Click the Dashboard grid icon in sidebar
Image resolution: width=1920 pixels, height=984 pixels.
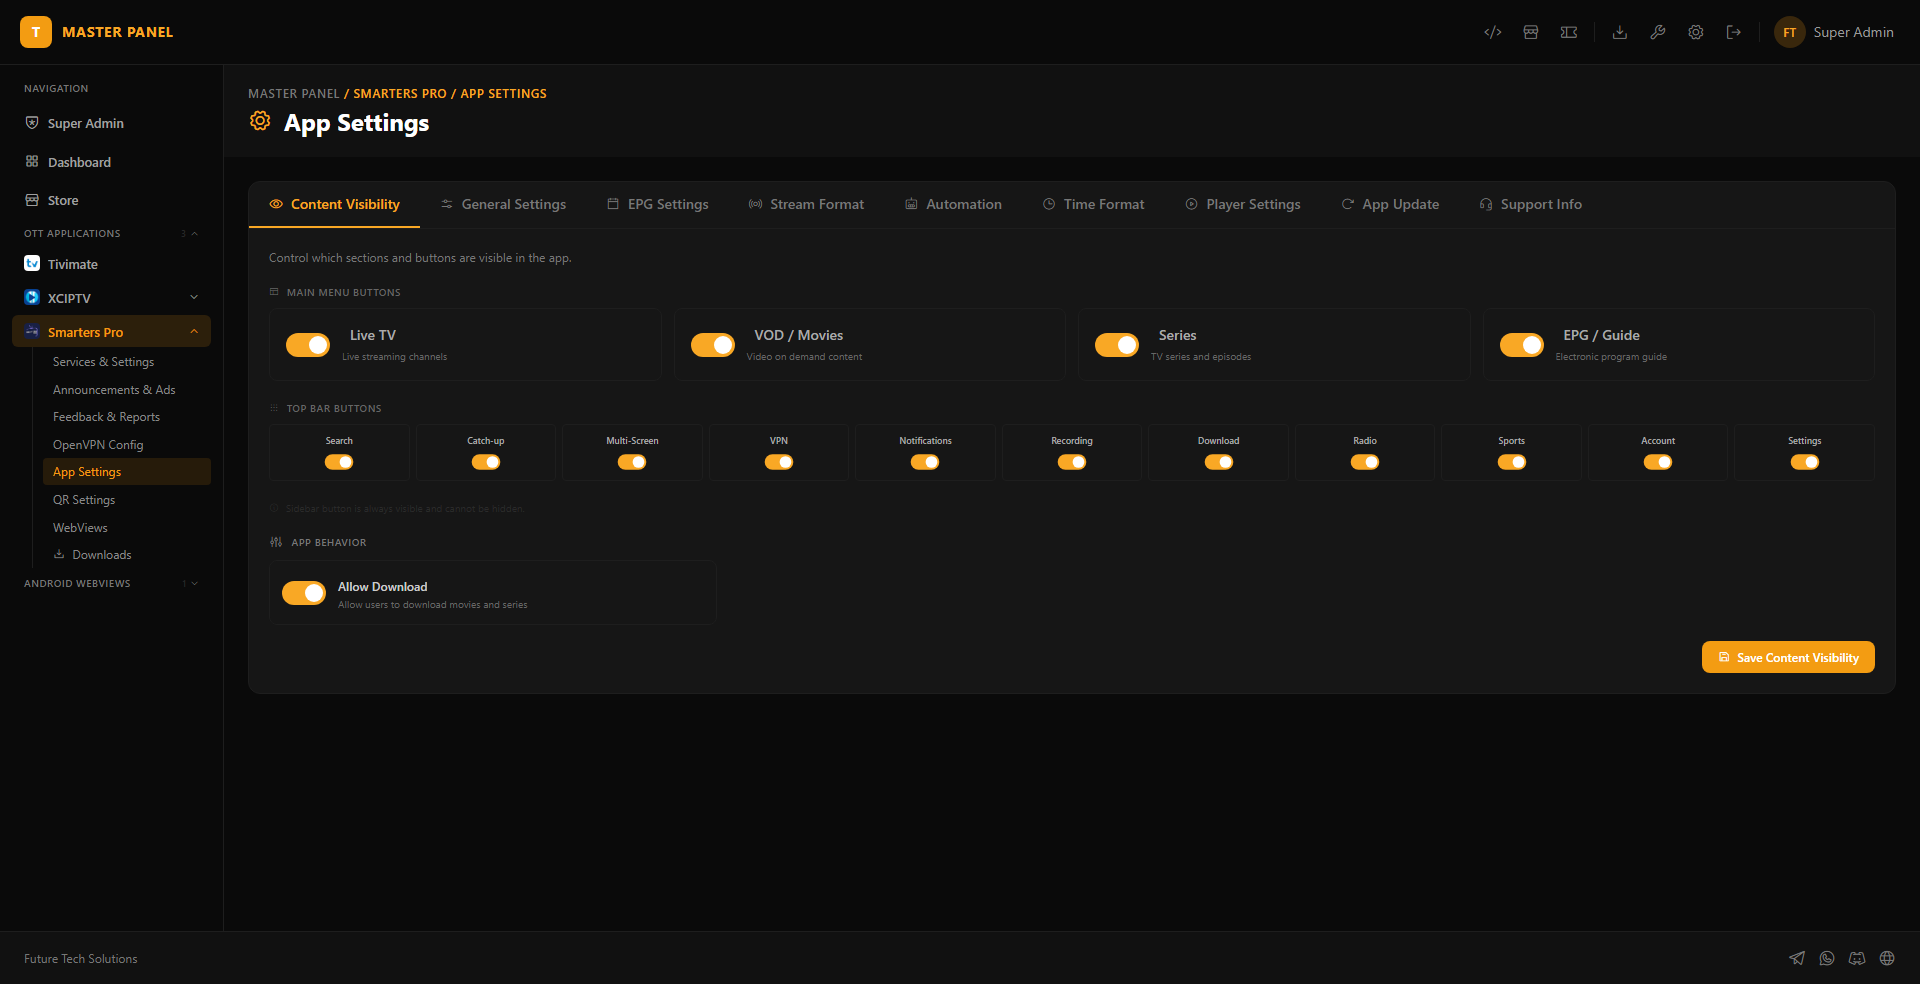32,161
